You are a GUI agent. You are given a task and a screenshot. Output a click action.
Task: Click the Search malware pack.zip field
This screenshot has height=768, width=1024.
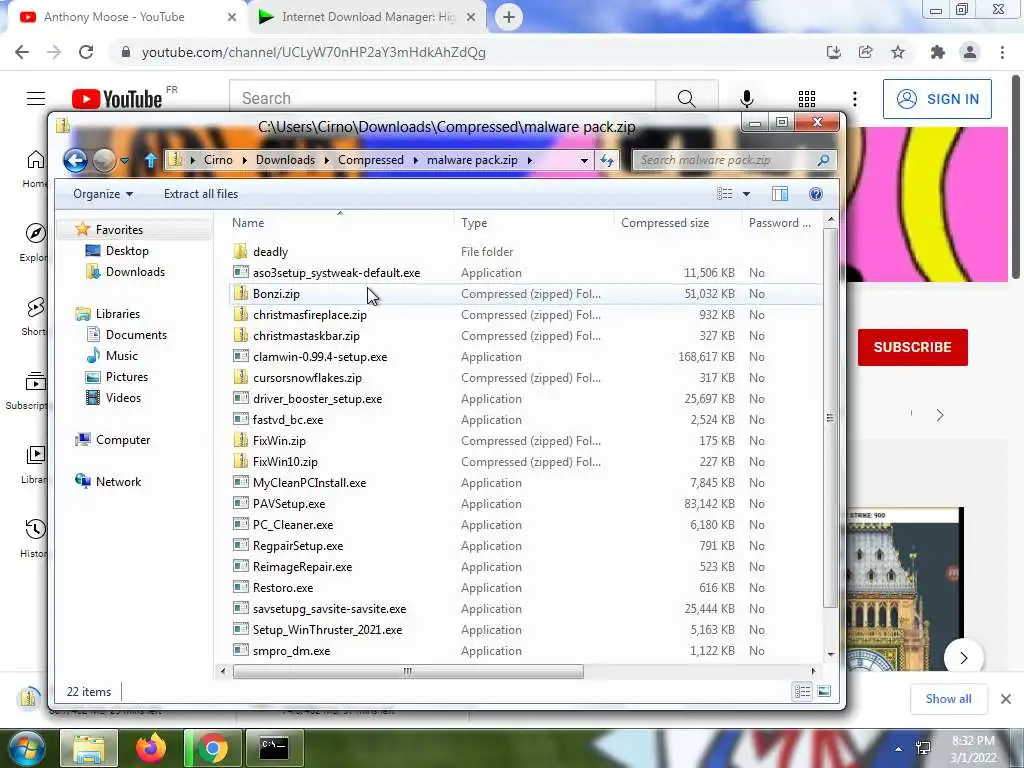point(735,160)
